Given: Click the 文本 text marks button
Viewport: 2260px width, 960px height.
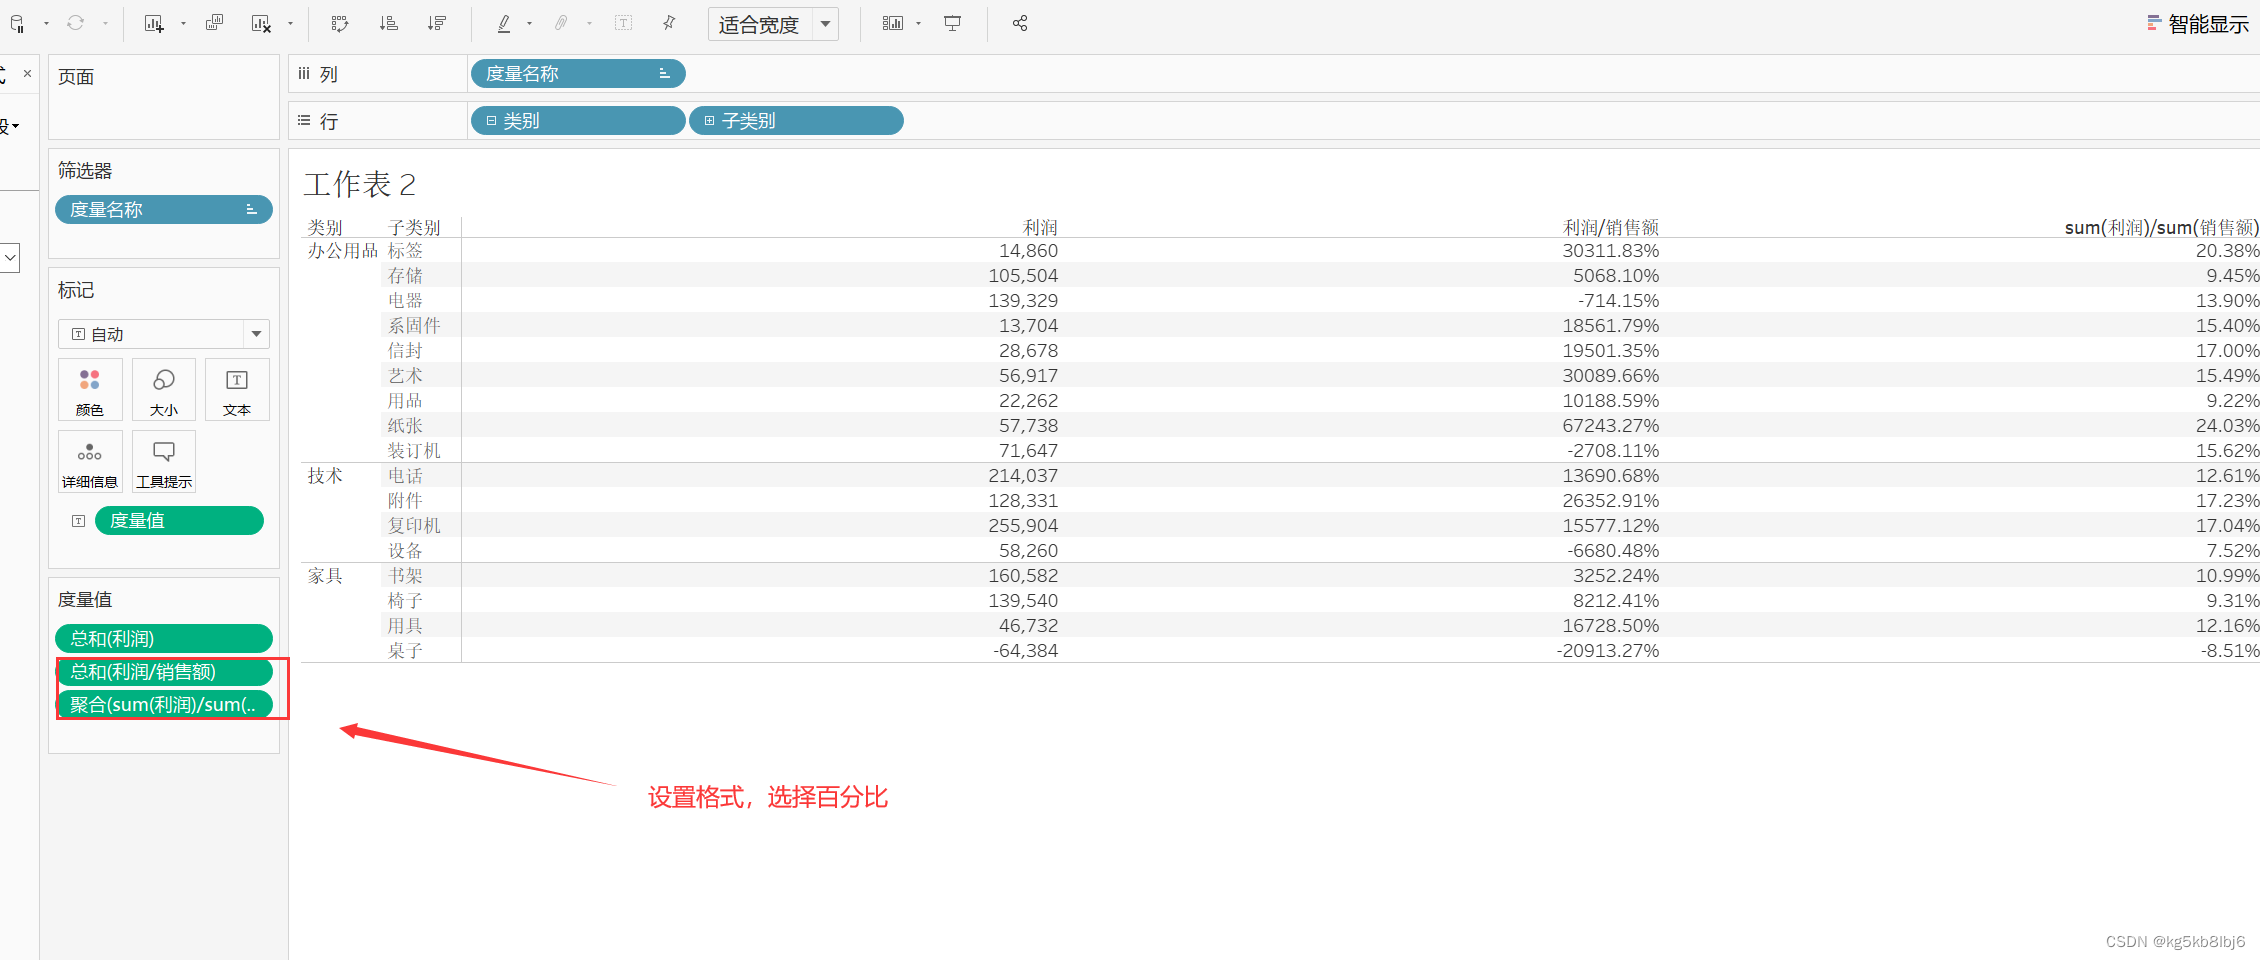Looking at the screenshot, I should point(237,390).
